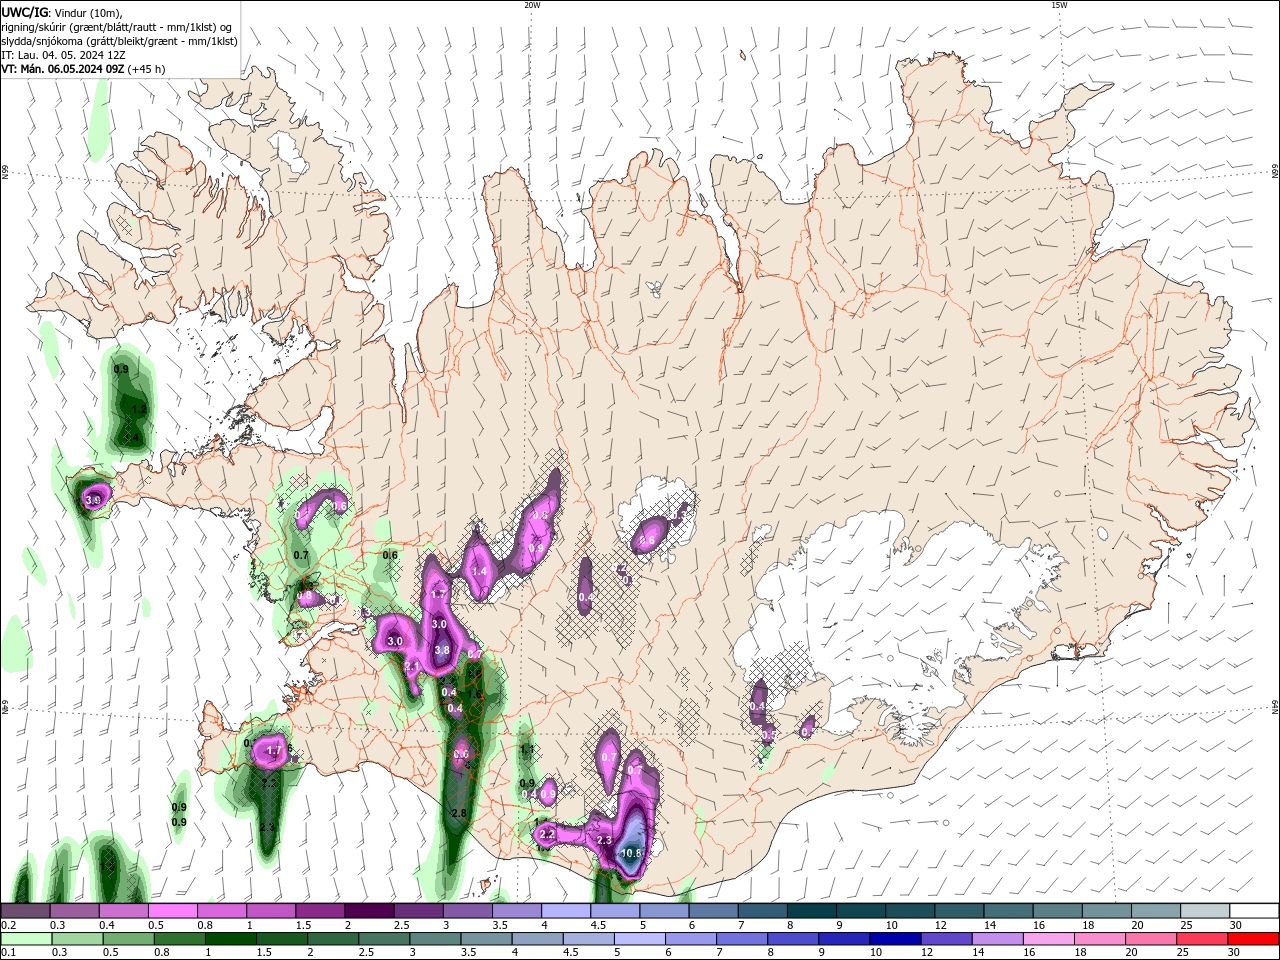Screen dimensions: 1280x960
Task: Select the lavender 14 swatch in the lower scale
Action: (x=998, y=939)
